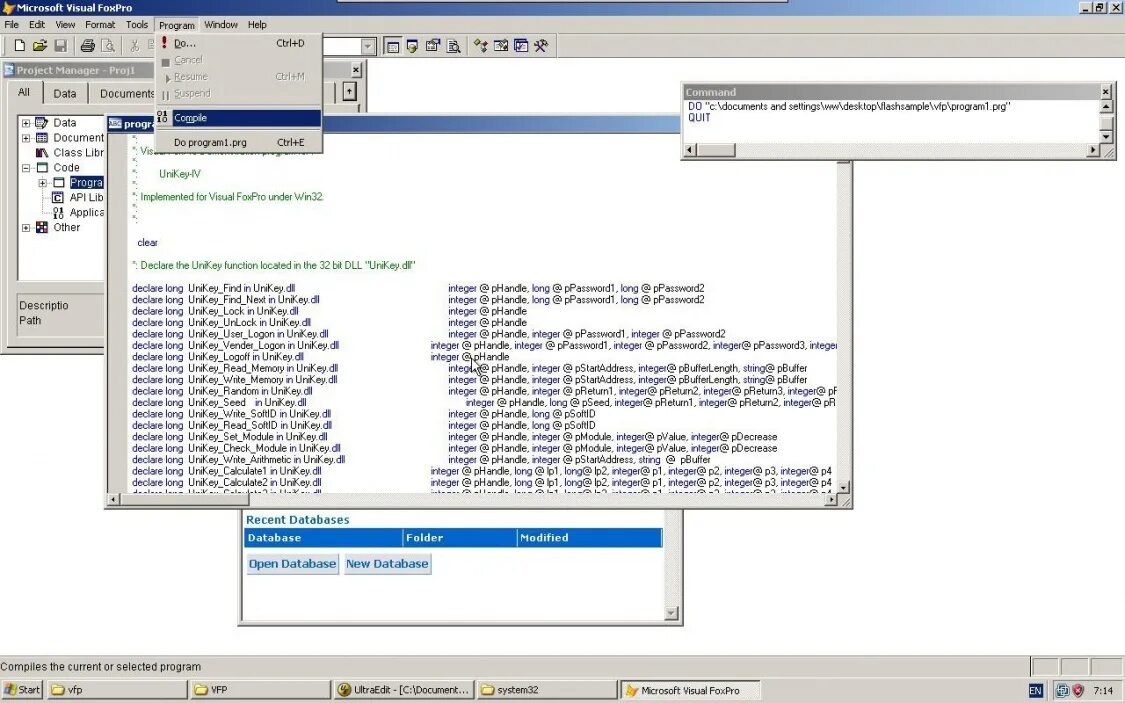The width and height of the screenshot is (1125, 703).
Task: Click the Class Libraries books icon
Action: (x=42, y=153)
